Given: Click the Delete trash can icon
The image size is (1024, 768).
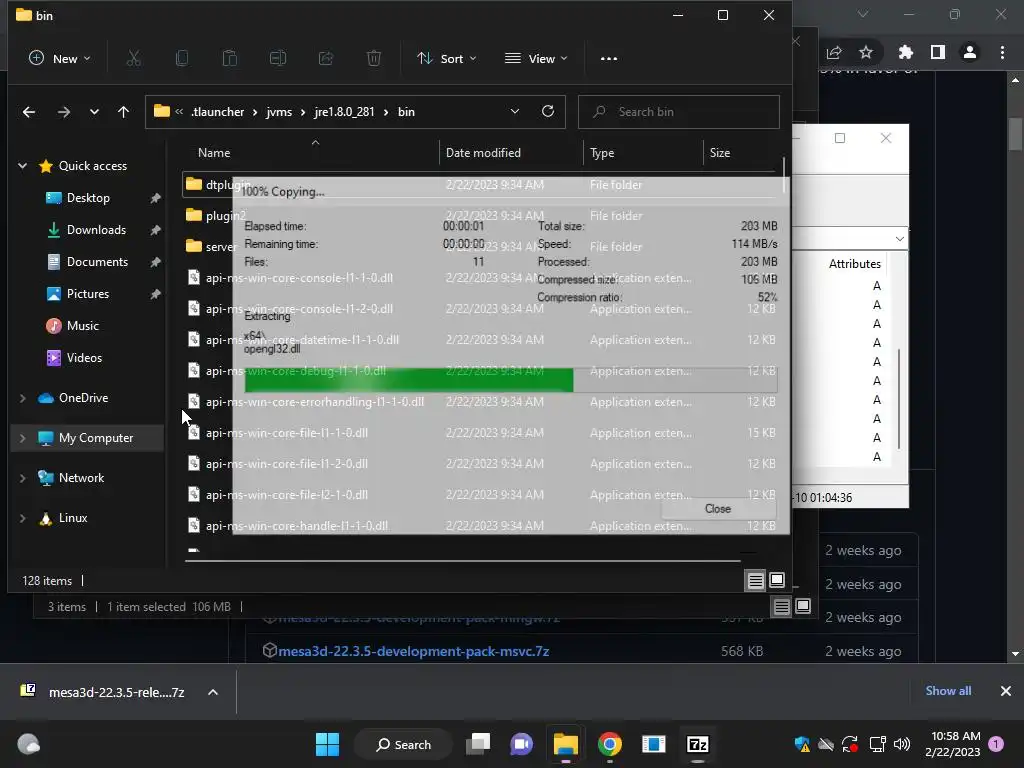Looking at the screenshot, I should click(x=374, y=59).
